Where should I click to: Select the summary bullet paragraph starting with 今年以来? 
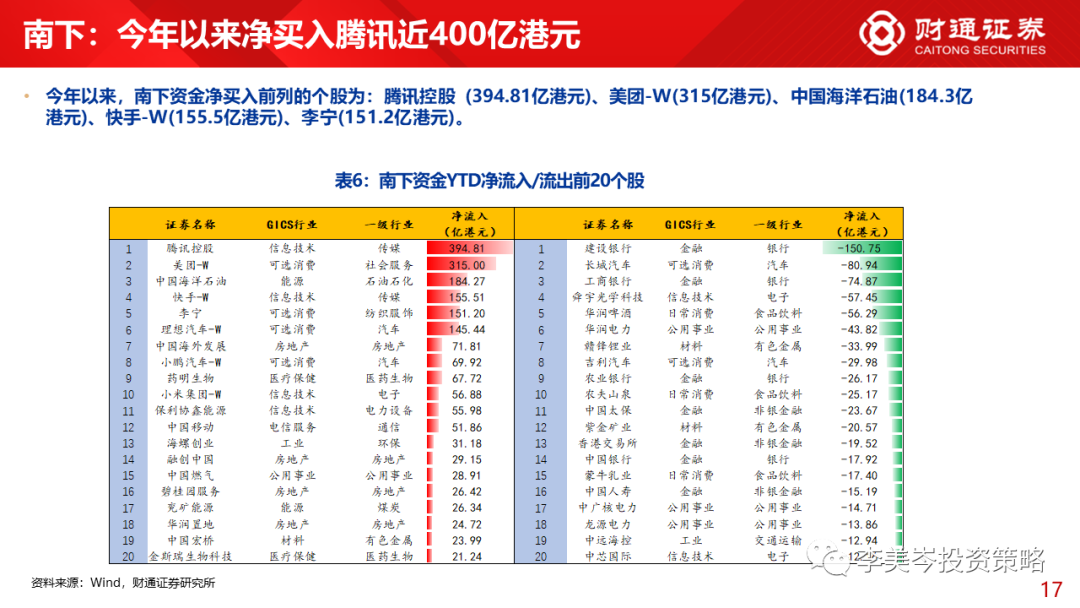pos(509,107)
